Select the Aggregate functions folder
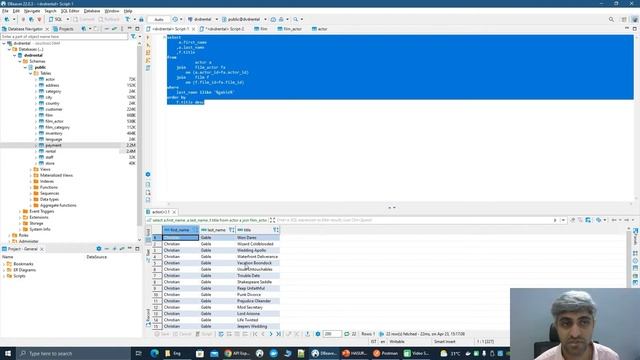The height and width of the screenshot is (360, 640). [x=58, y=205]
